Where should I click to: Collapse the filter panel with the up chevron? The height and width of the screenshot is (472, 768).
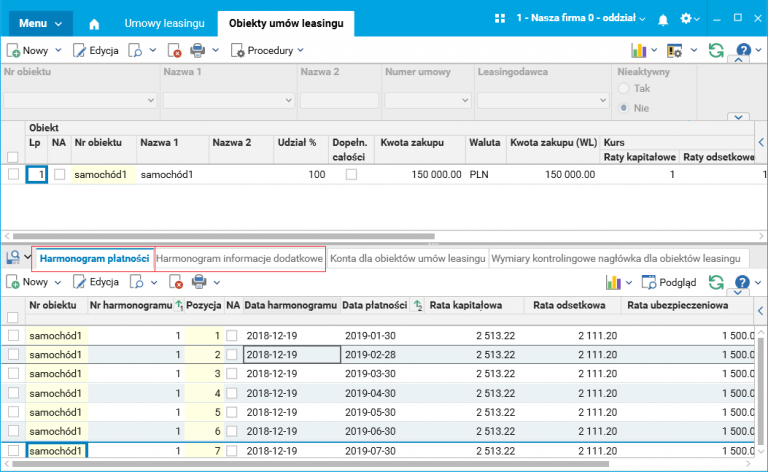point(738,60)
